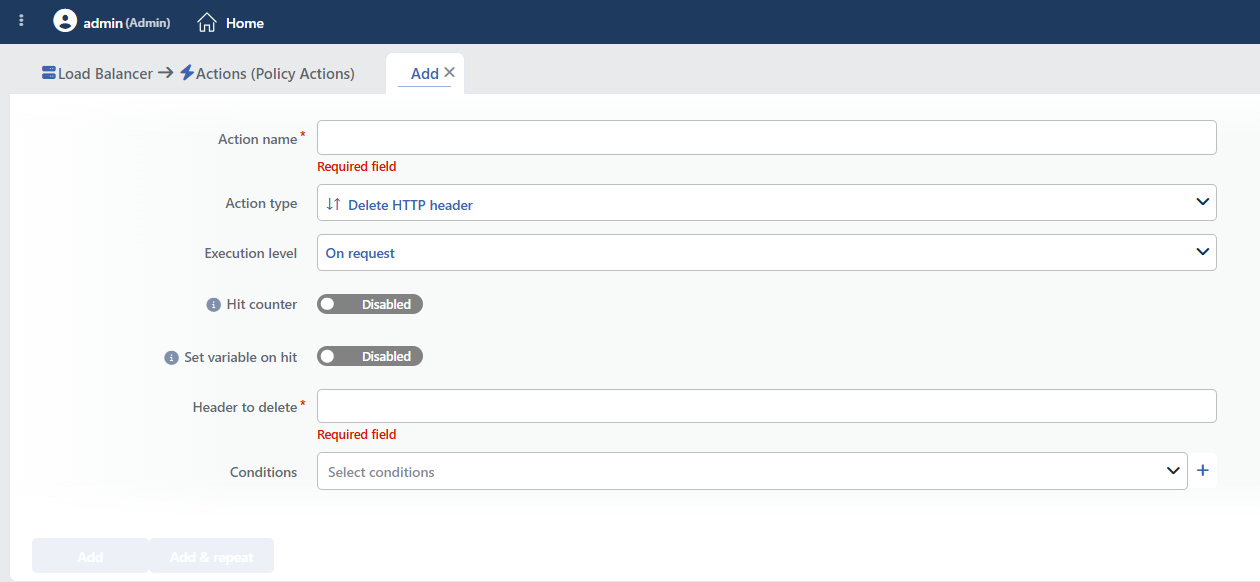Click the Add & repeat button
Viewport: 1260px width, 582px height.
(x=211, y=557)
